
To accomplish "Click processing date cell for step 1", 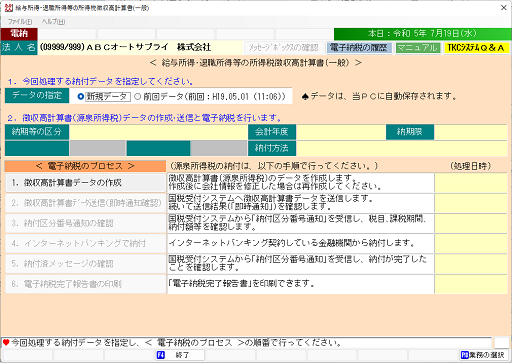I will click(x=471, y=183).
